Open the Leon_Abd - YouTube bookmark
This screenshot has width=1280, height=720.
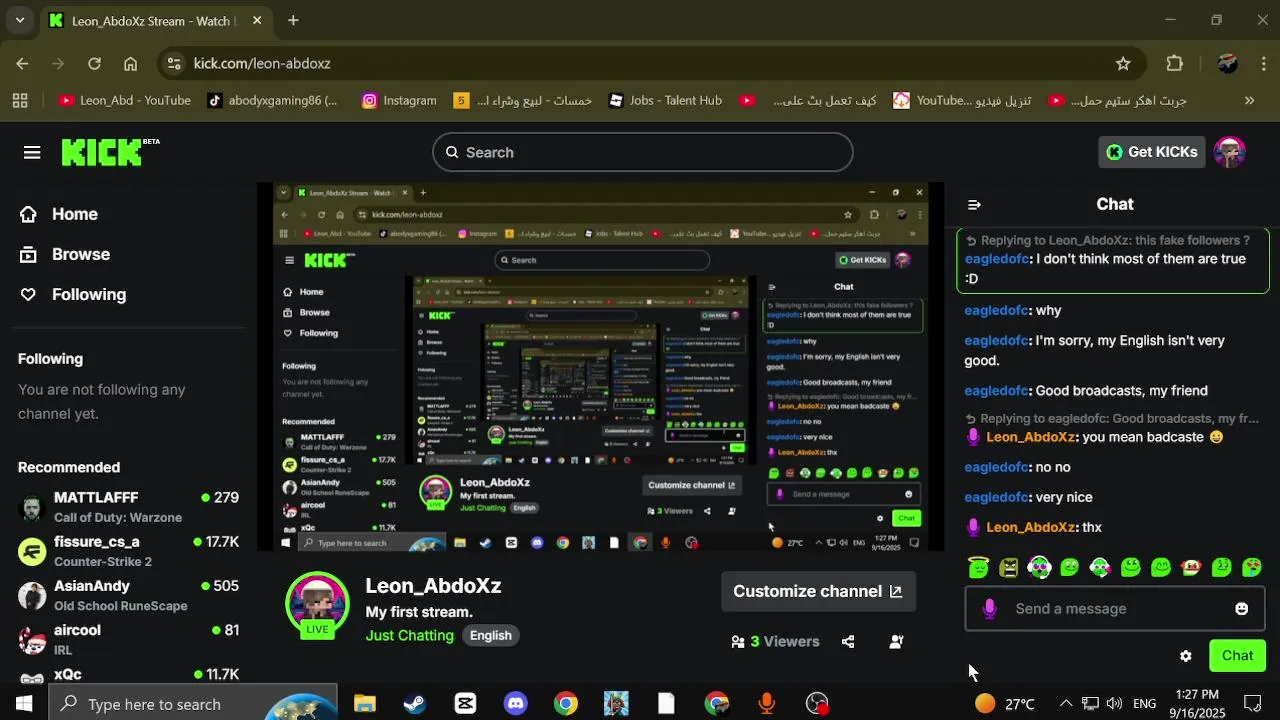[x=125, y=100]
